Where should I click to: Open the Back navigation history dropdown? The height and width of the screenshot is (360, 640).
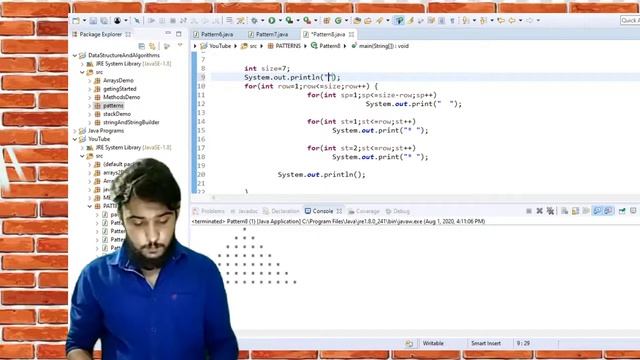[x=520, y=20]
